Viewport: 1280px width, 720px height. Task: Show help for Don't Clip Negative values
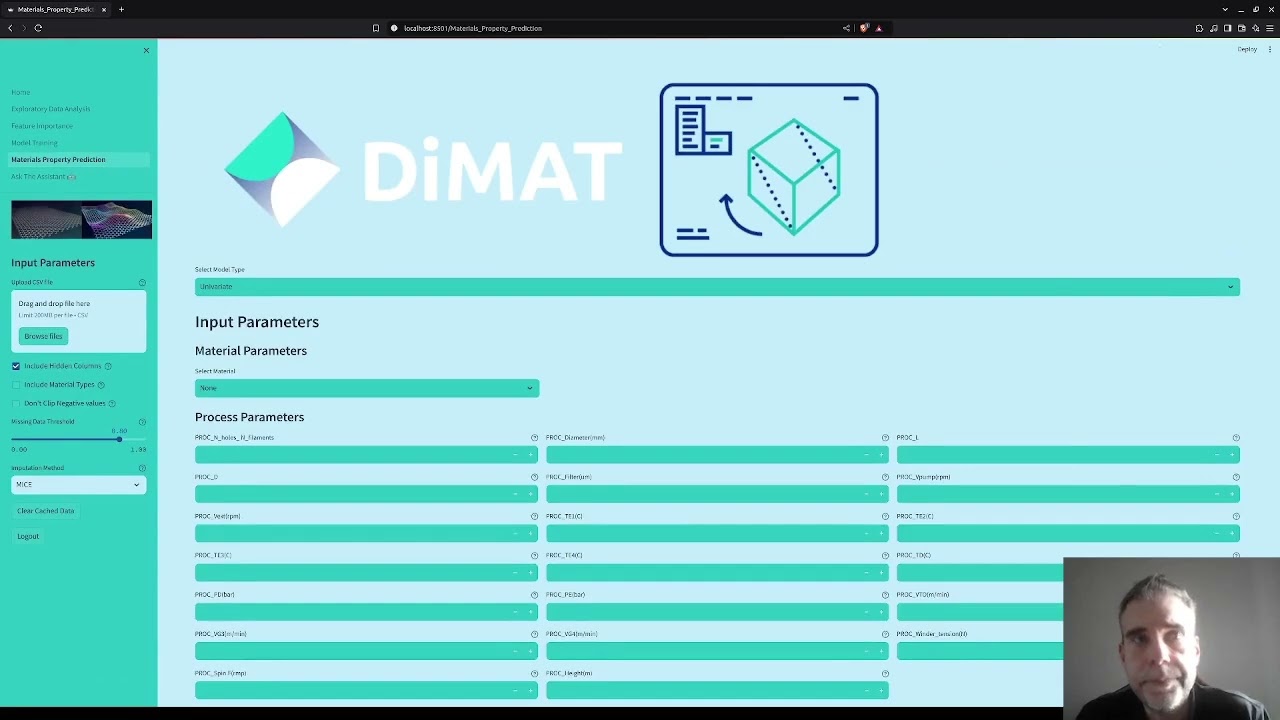(112, 403)
